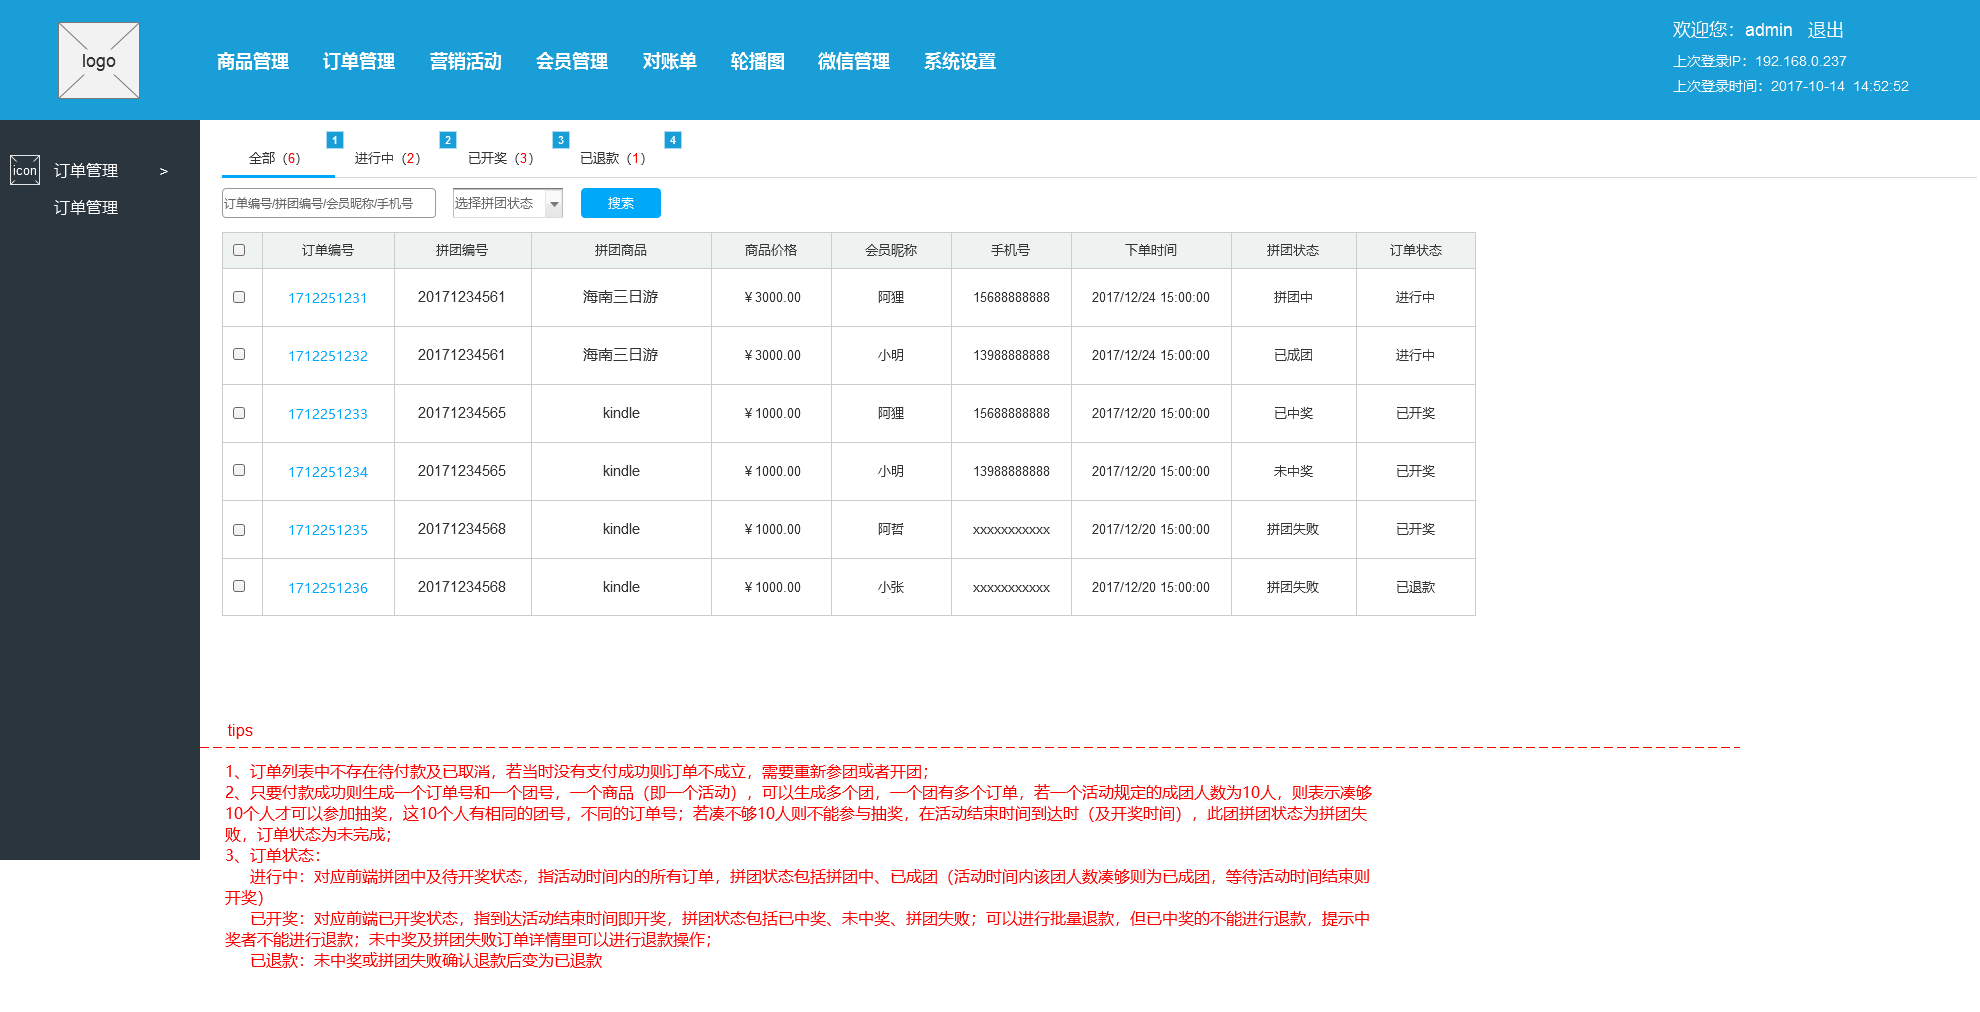Click the 拼团商品 column header
This screenshot has height=1012, width=1980.
[x=621, y=250]
